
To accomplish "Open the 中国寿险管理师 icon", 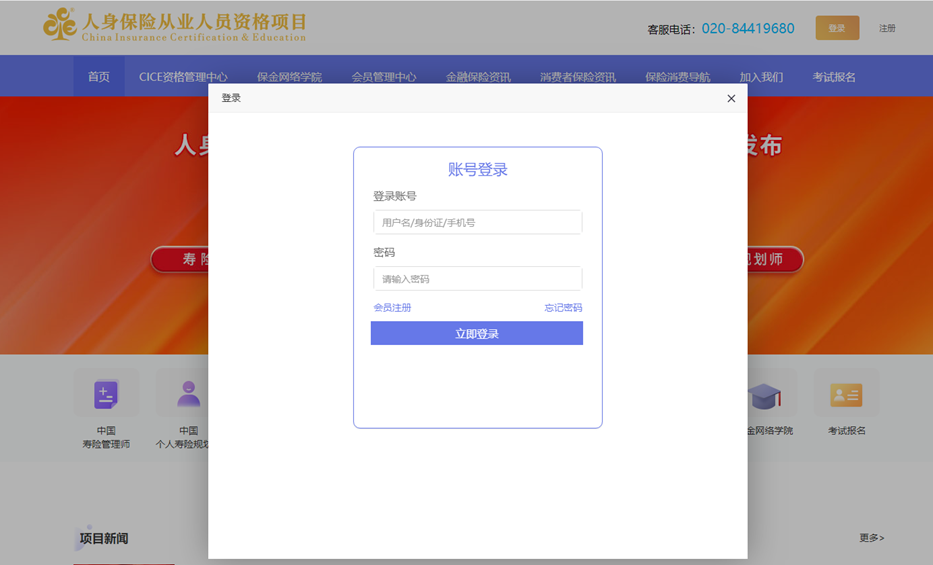I will tap(106, 394).
